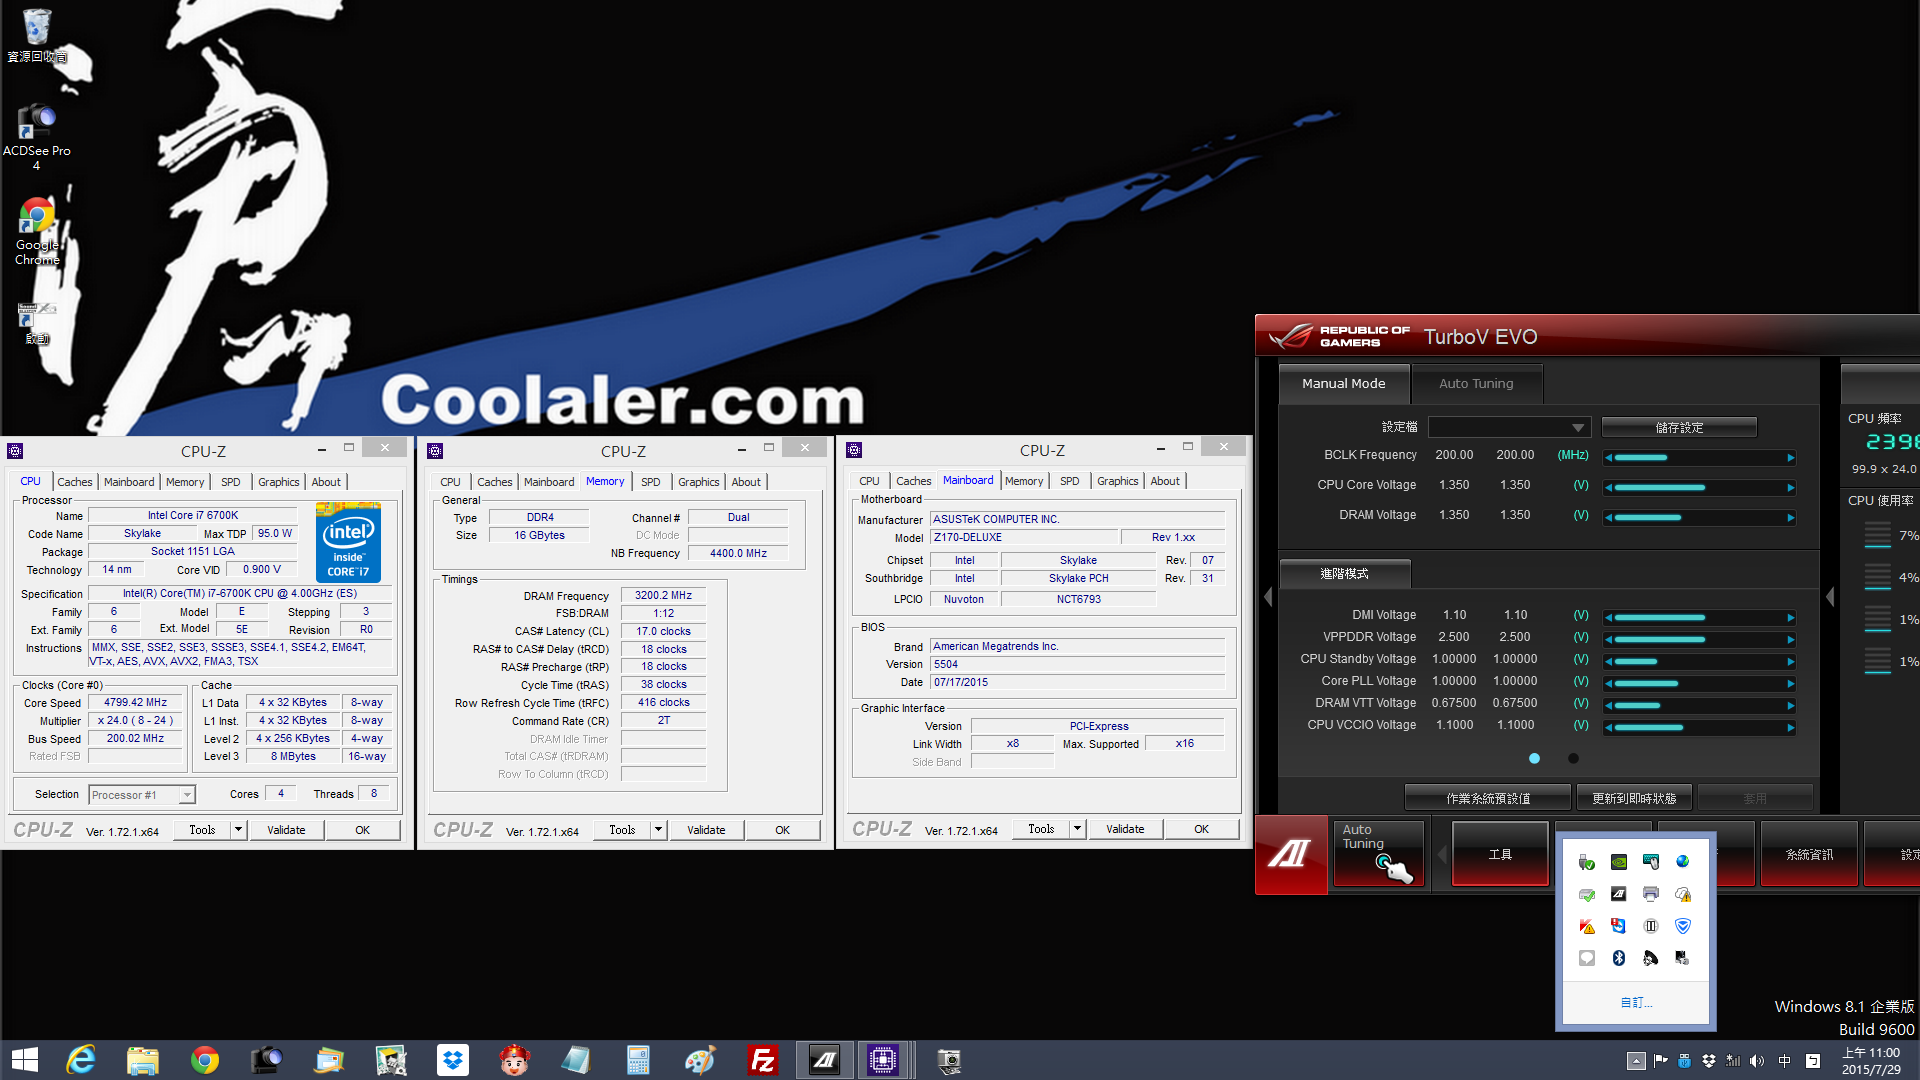Click the Bluetooth icon in tray popup
Image resolution: width=1920 pixels, height=1080 pixels.
point(1618,958)
